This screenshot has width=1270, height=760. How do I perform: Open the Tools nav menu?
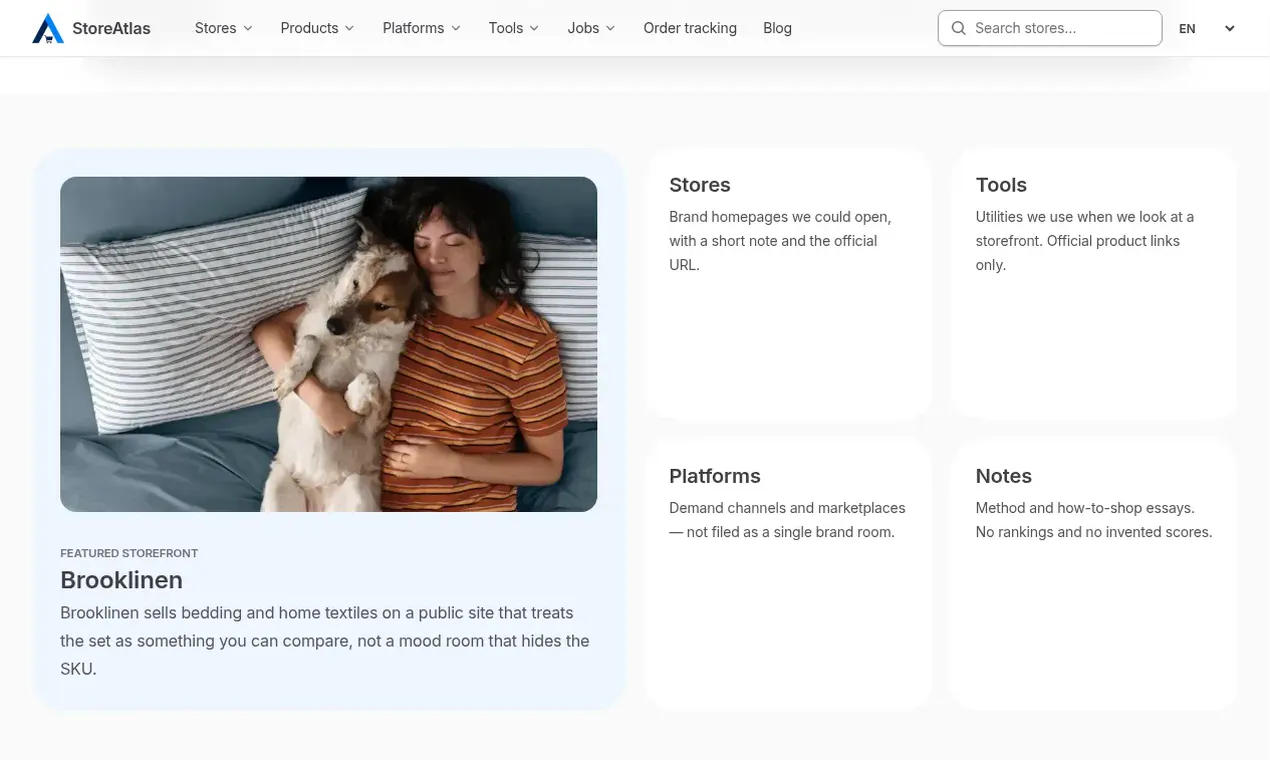(x=514, y=28)
